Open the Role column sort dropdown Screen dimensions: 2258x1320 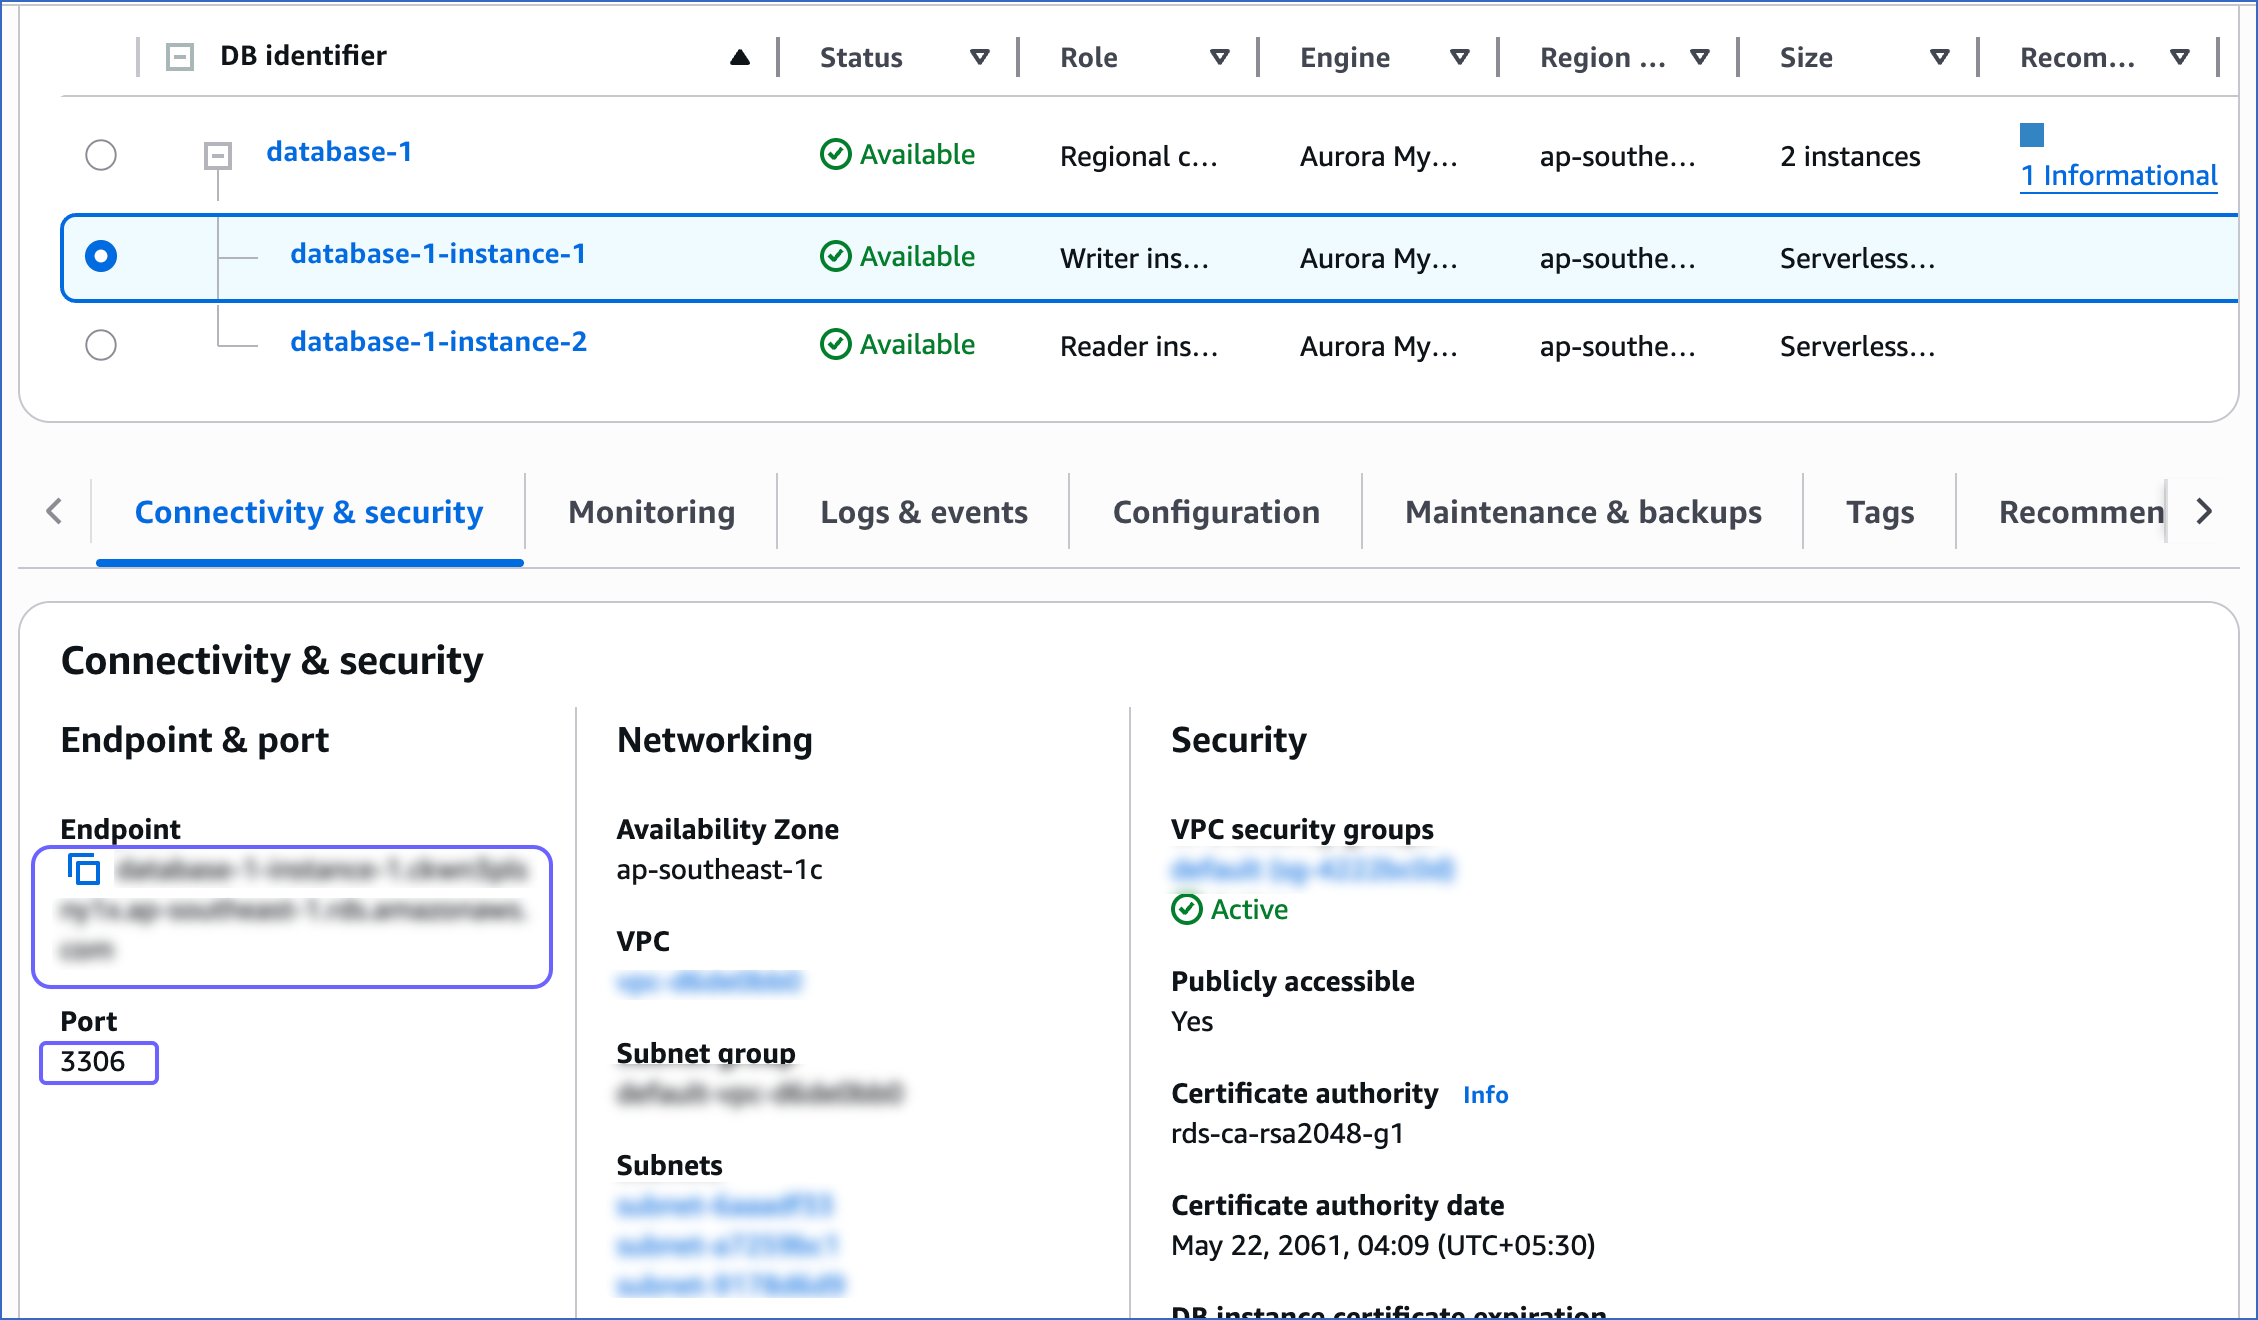[x=1220, y=57]
